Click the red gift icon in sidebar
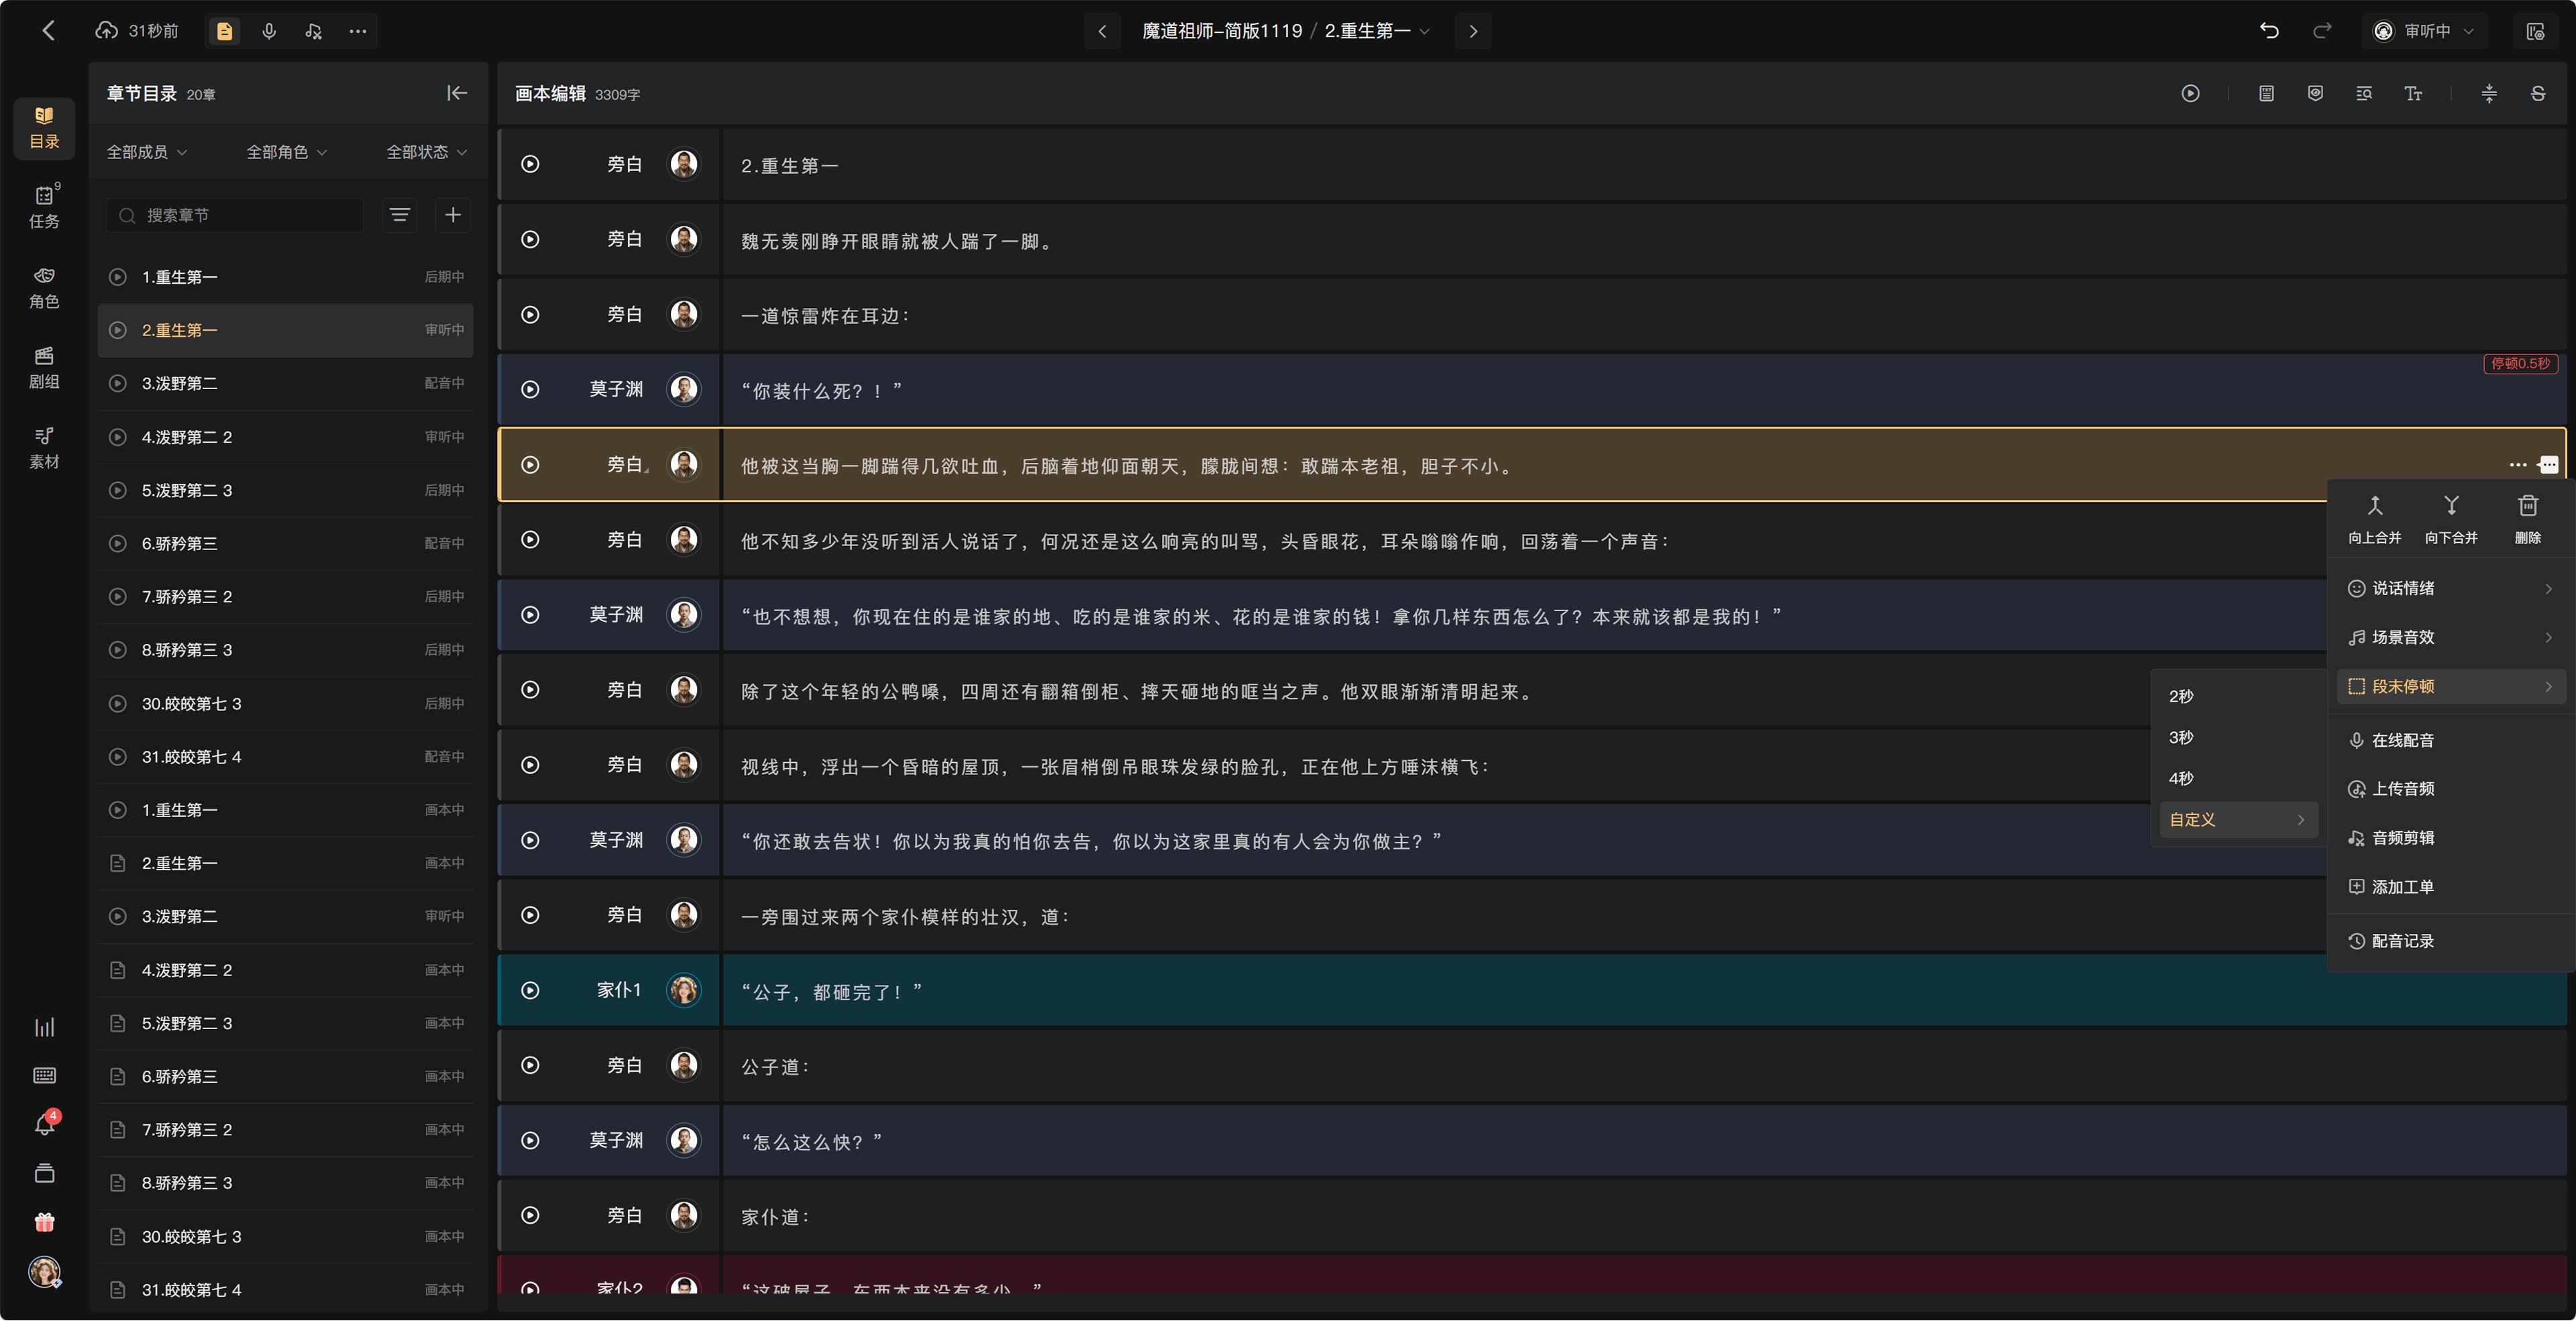The width and height of the screenshot is (2576, 1321). click(x=44, y=1222)
